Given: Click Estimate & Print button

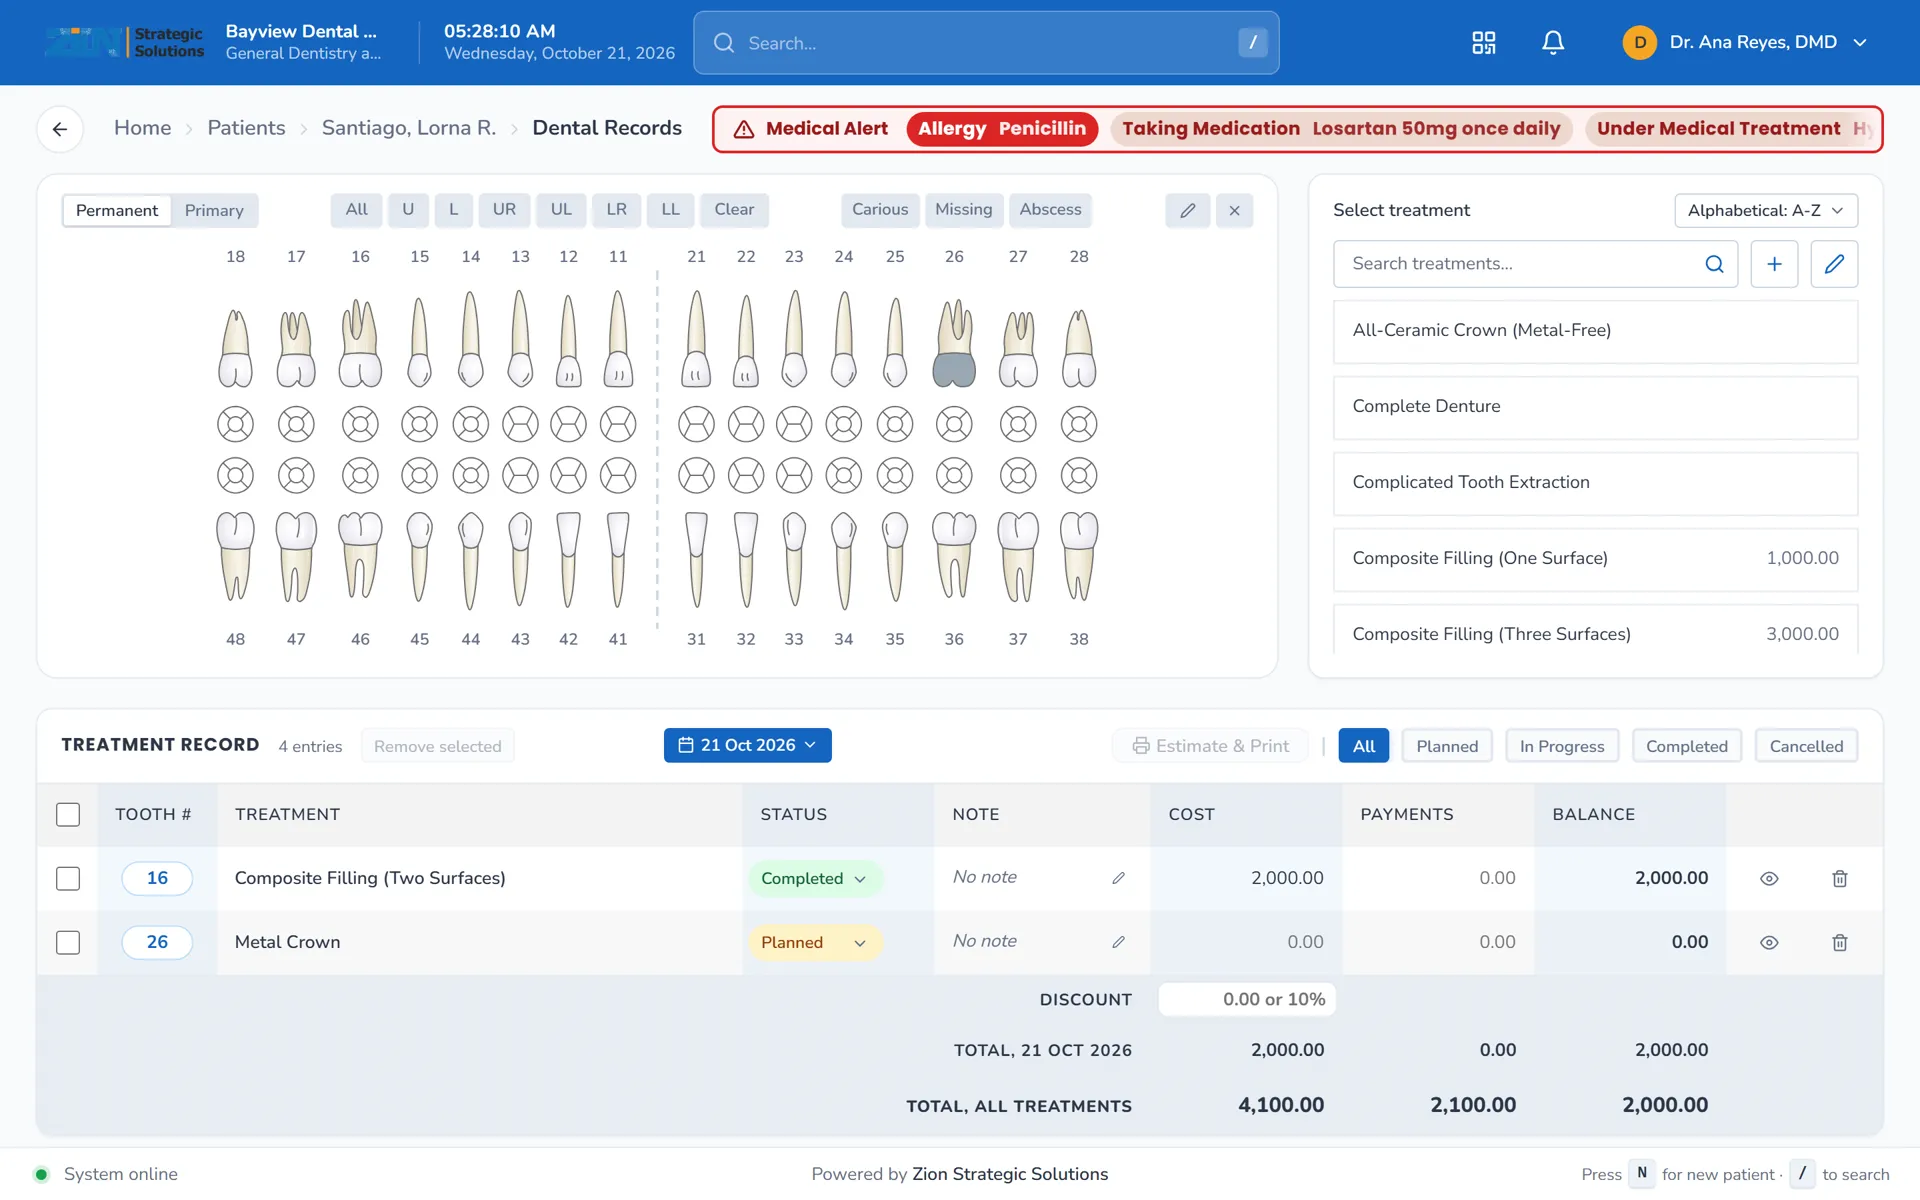Looking at the screenshot, I should [x=1210, y=746].
